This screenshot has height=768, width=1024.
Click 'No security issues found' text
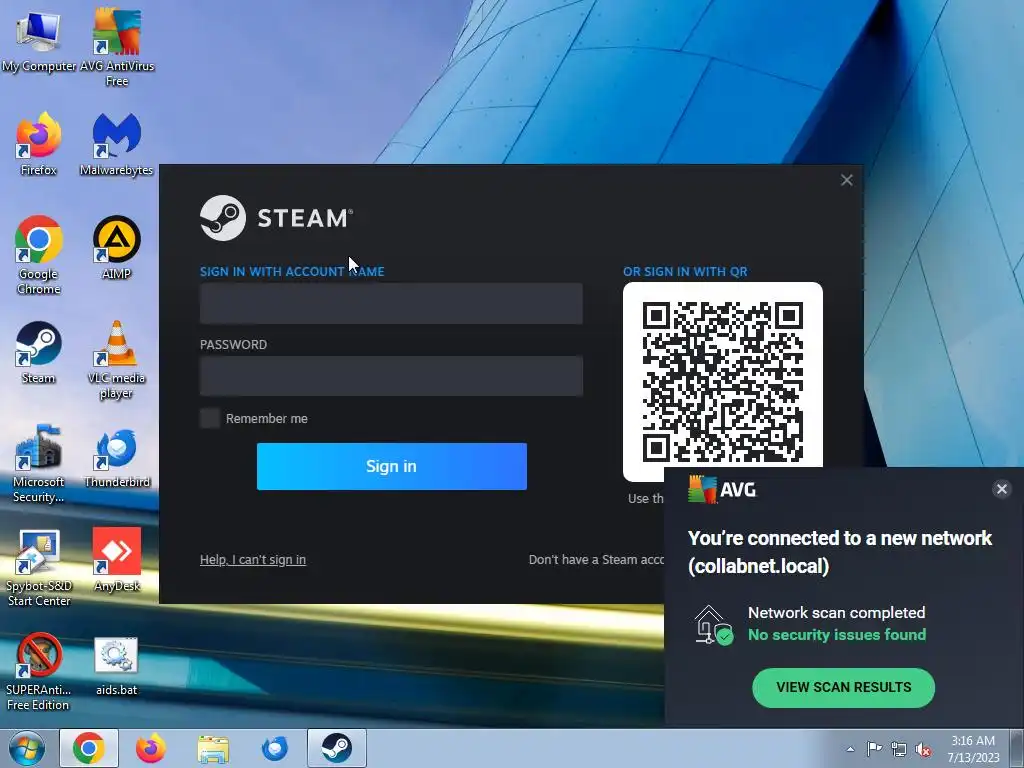[x=837, y=635]
